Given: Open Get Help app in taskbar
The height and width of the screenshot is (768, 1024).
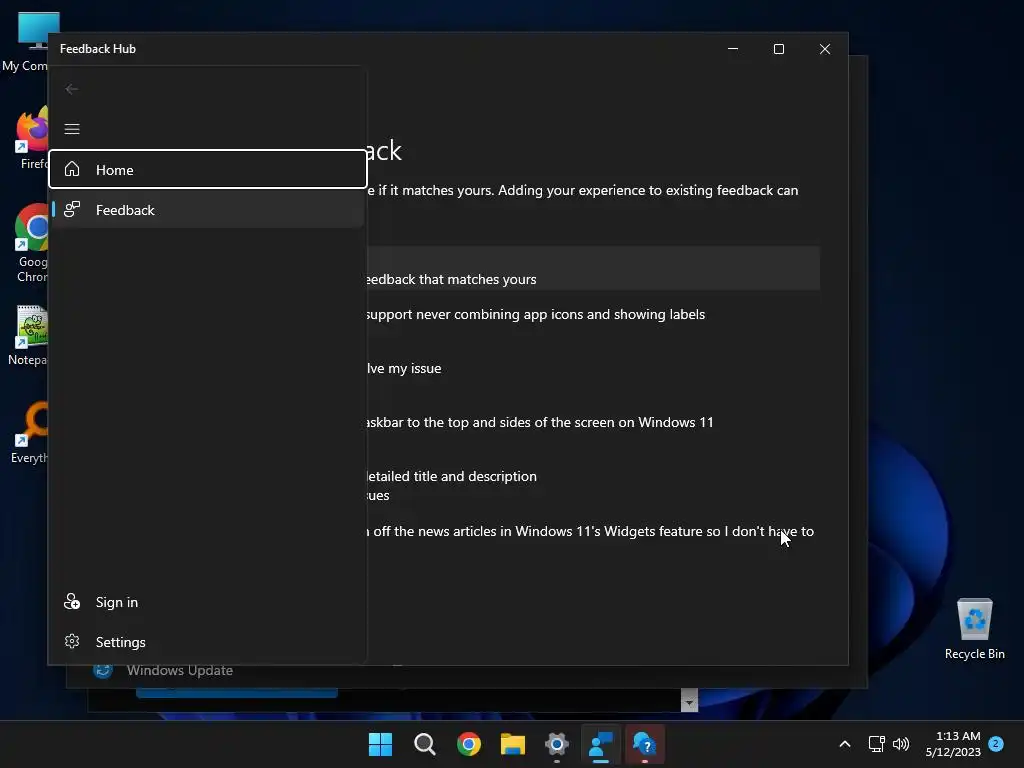Looking at the screenshot, I should tap(645, 744).
